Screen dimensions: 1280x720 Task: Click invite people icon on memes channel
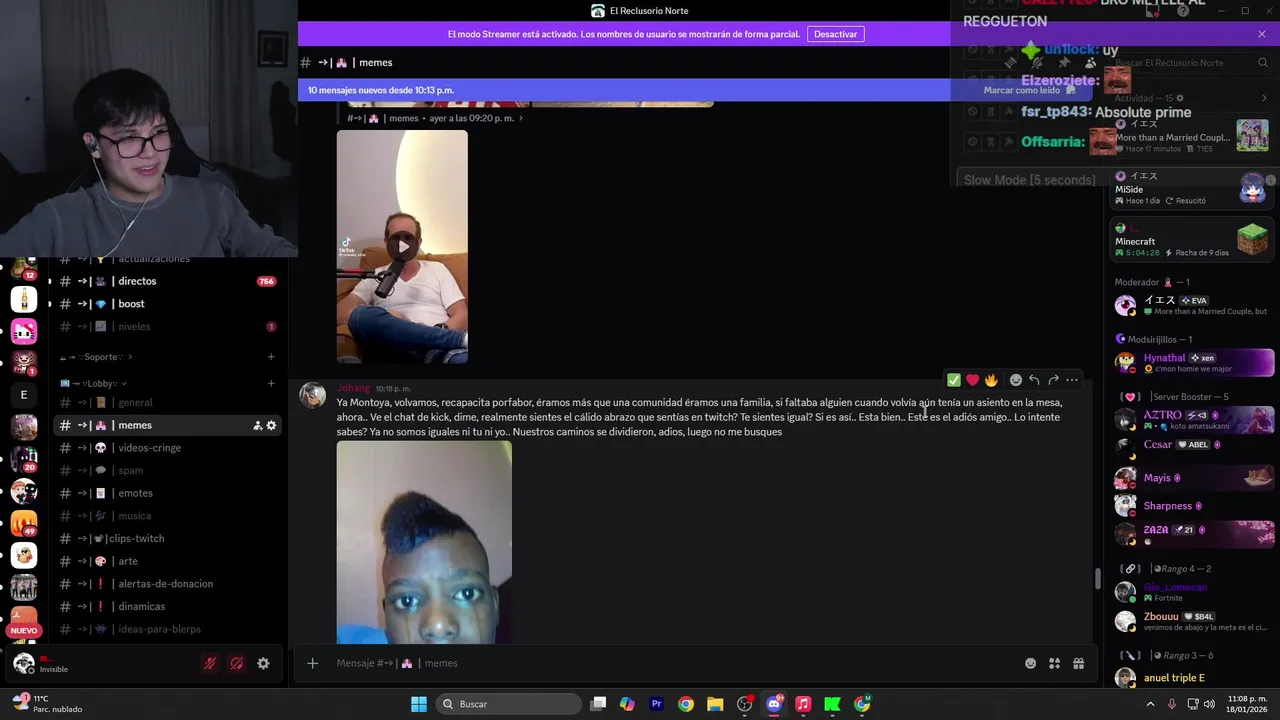click(x=257, y=425)
